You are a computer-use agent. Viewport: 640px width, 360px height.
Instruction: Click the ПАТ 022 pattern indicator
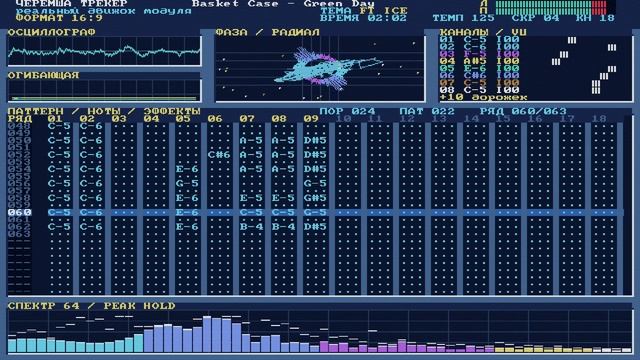coord(427,111)
